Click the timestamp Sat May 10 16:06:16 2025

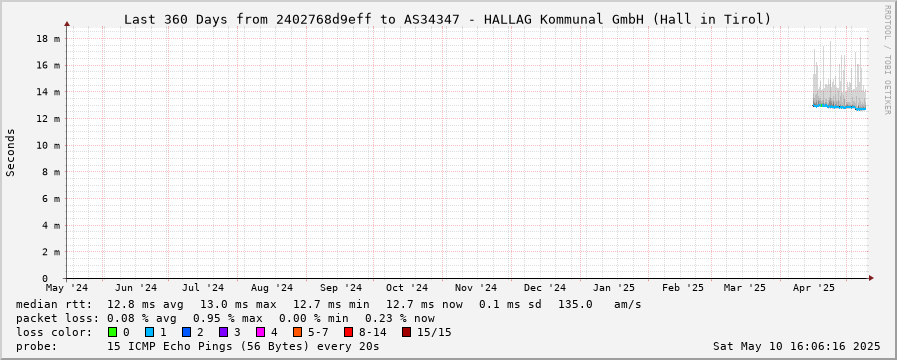click(796, 346)
